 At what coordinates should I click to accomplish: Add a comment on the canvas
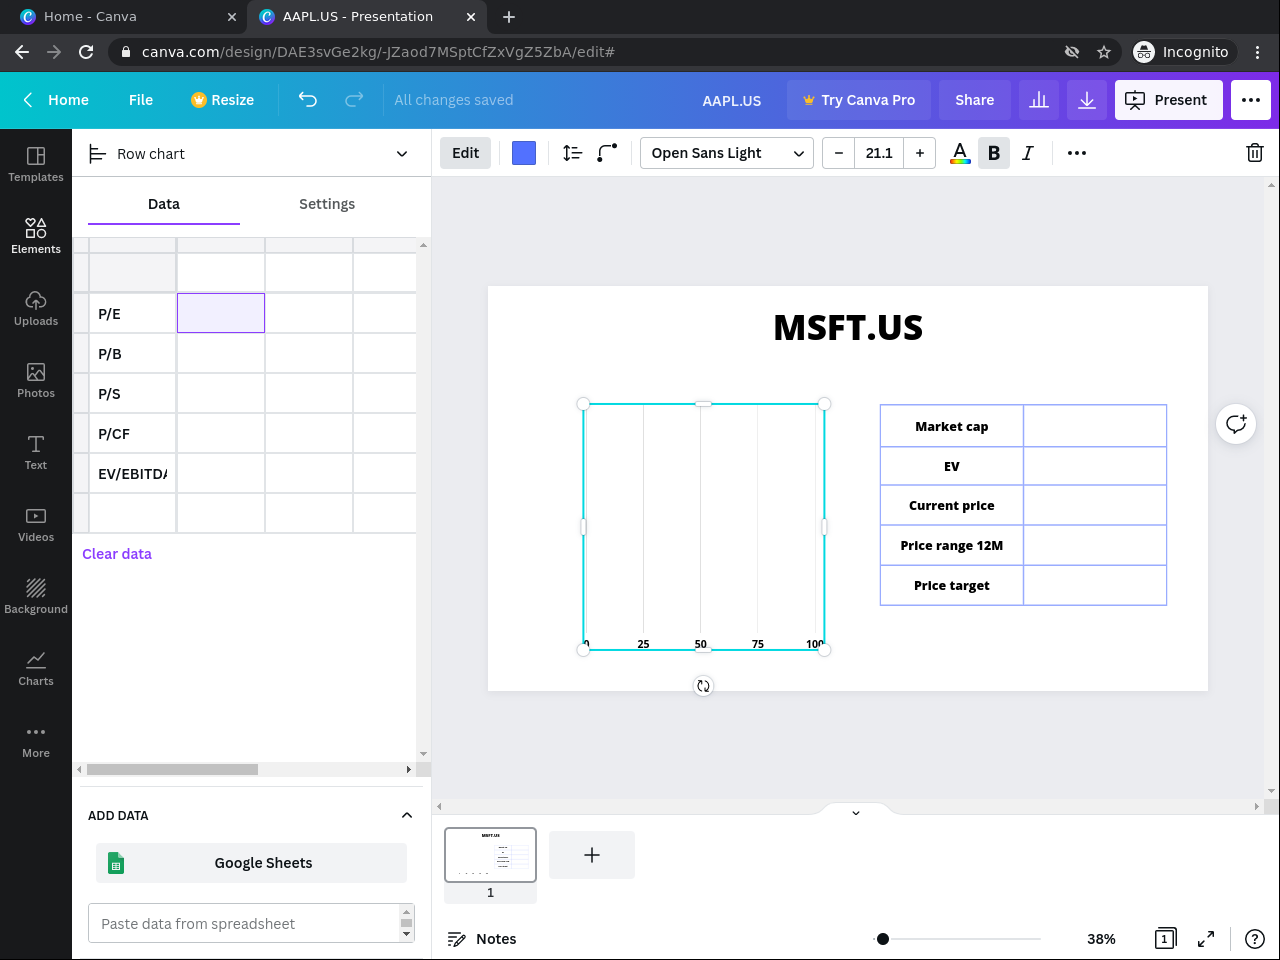(x=1236, y=424)
